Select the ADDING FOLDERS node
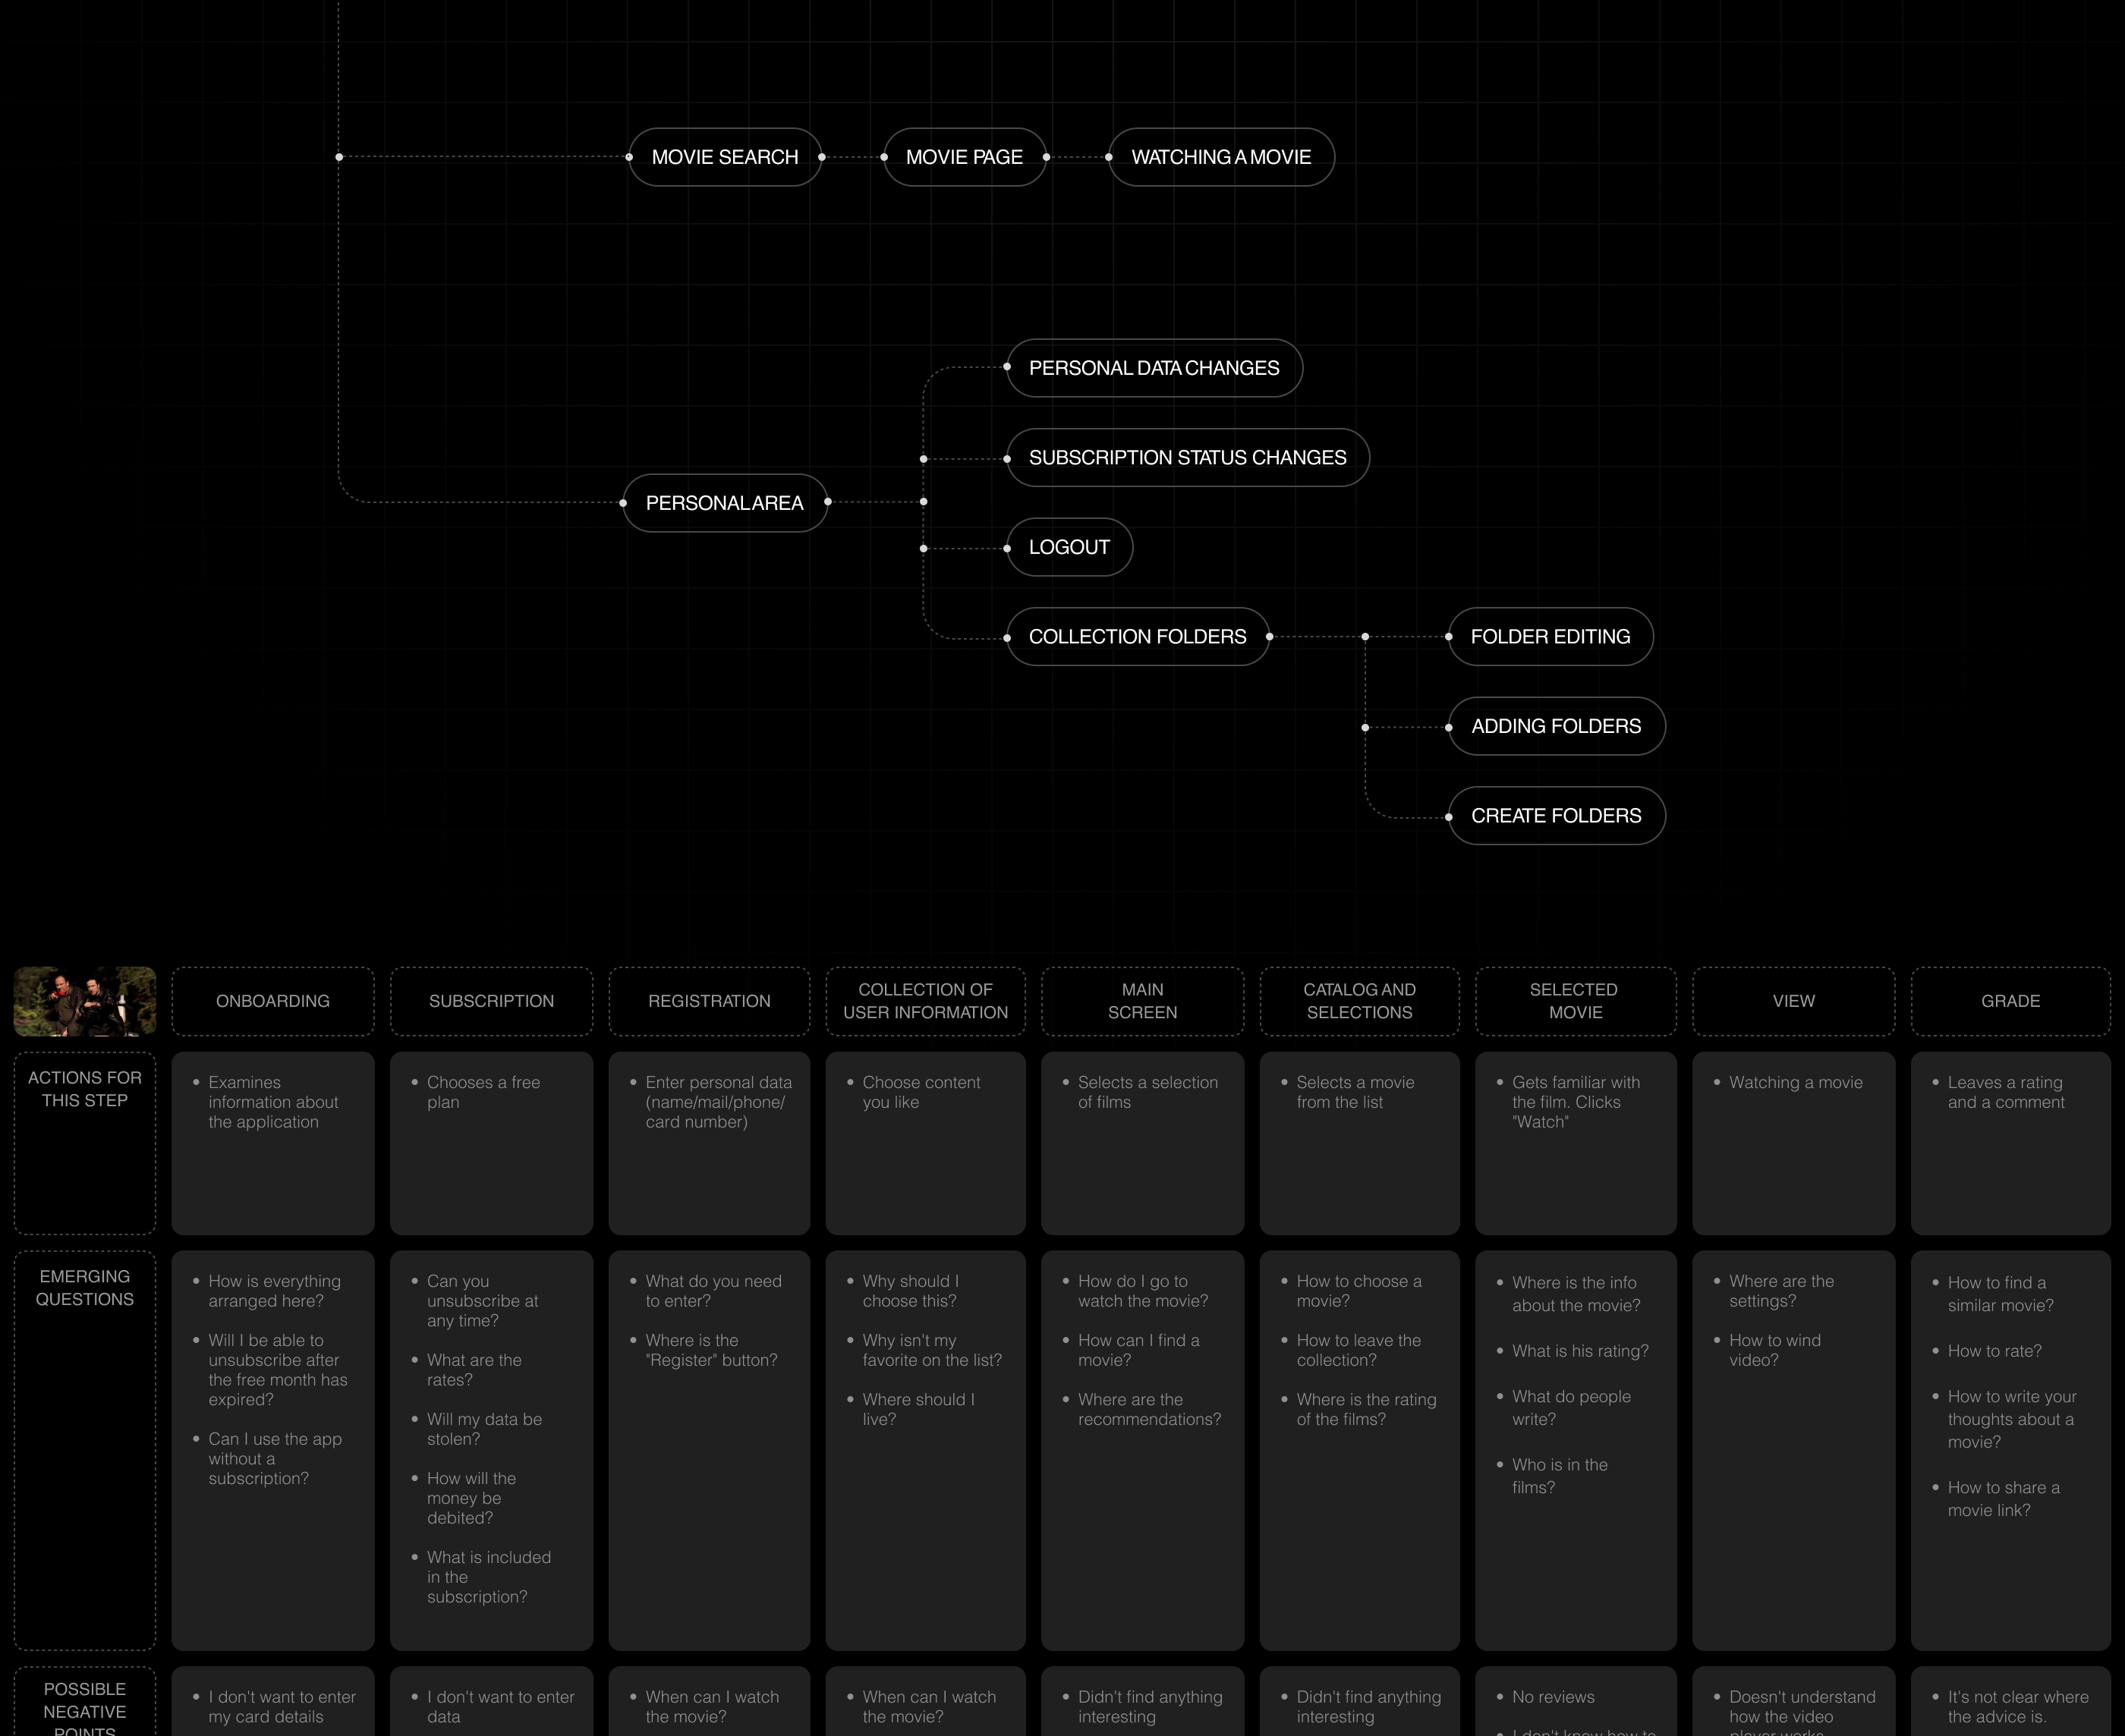Viewport: 2125px width, 1736px height. 1556,726
